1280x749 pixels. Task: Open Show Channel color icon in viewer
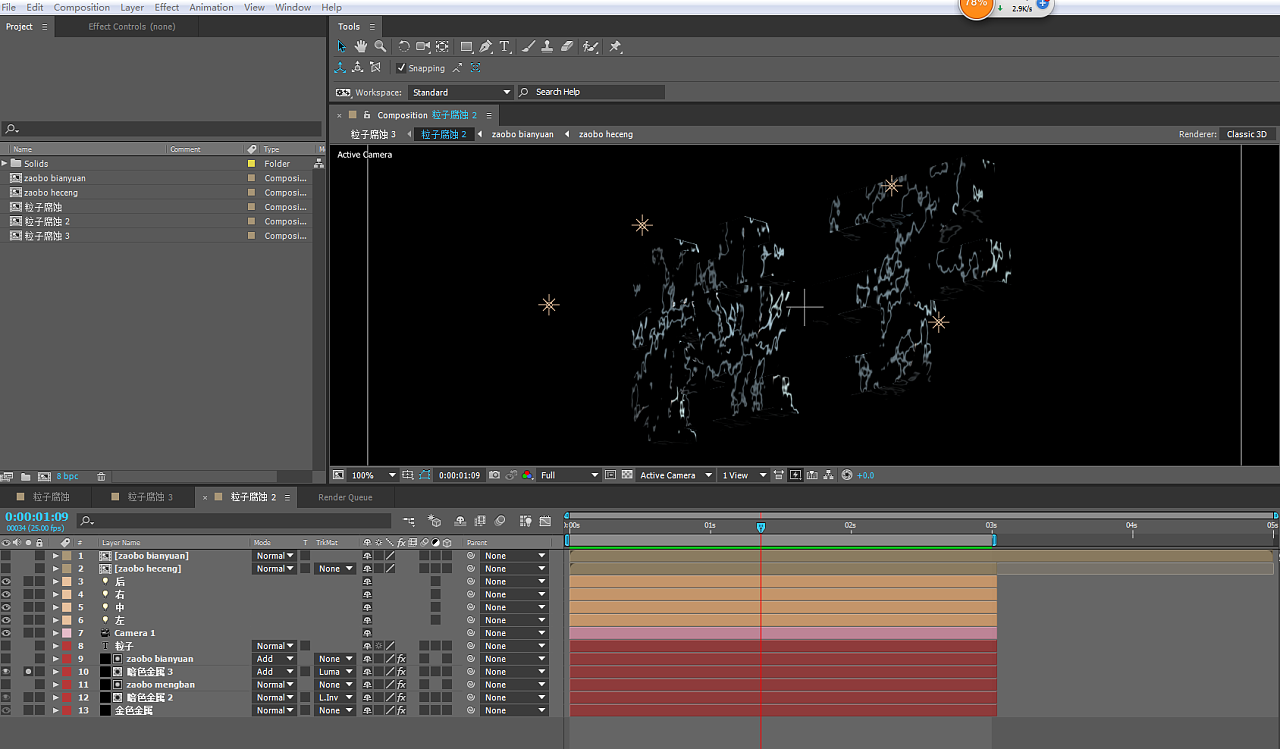pyautogui.click(x=527, y=475)
